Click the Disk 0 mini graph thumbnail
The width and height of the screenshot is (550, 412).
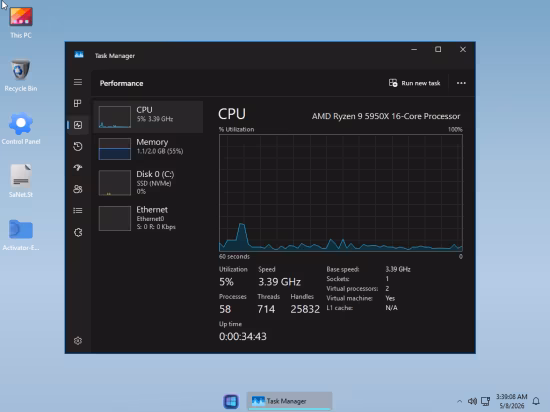(115, 183)
